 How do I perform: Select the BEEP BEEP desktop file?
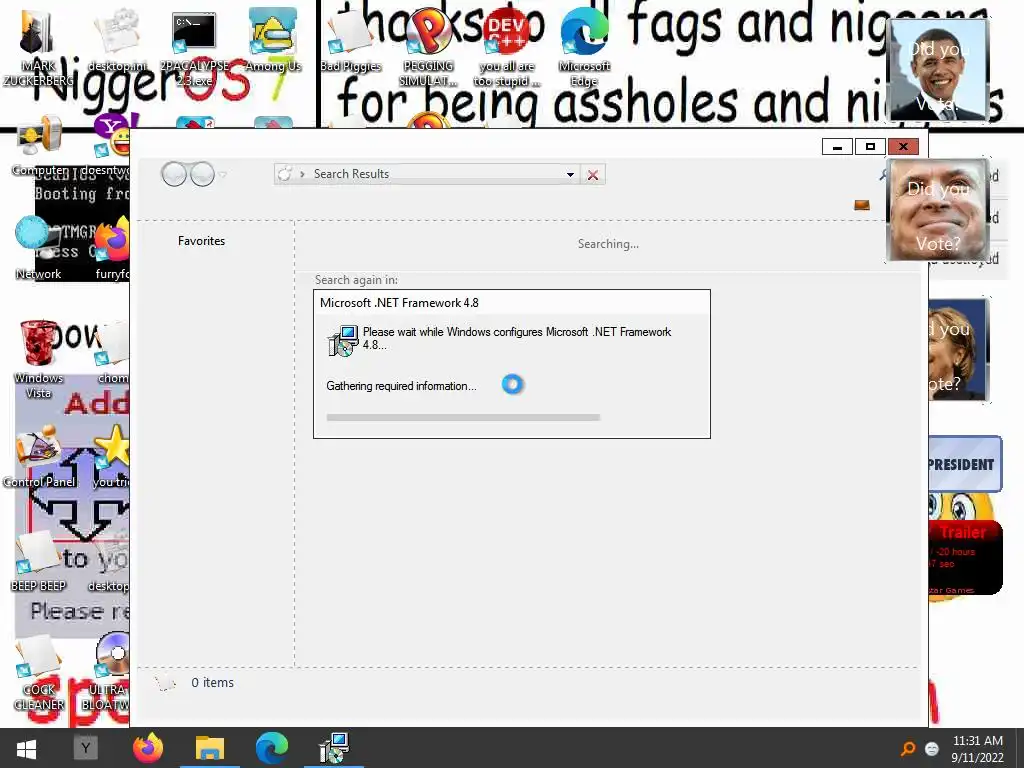pyautogui.click(x=38, y=562)
